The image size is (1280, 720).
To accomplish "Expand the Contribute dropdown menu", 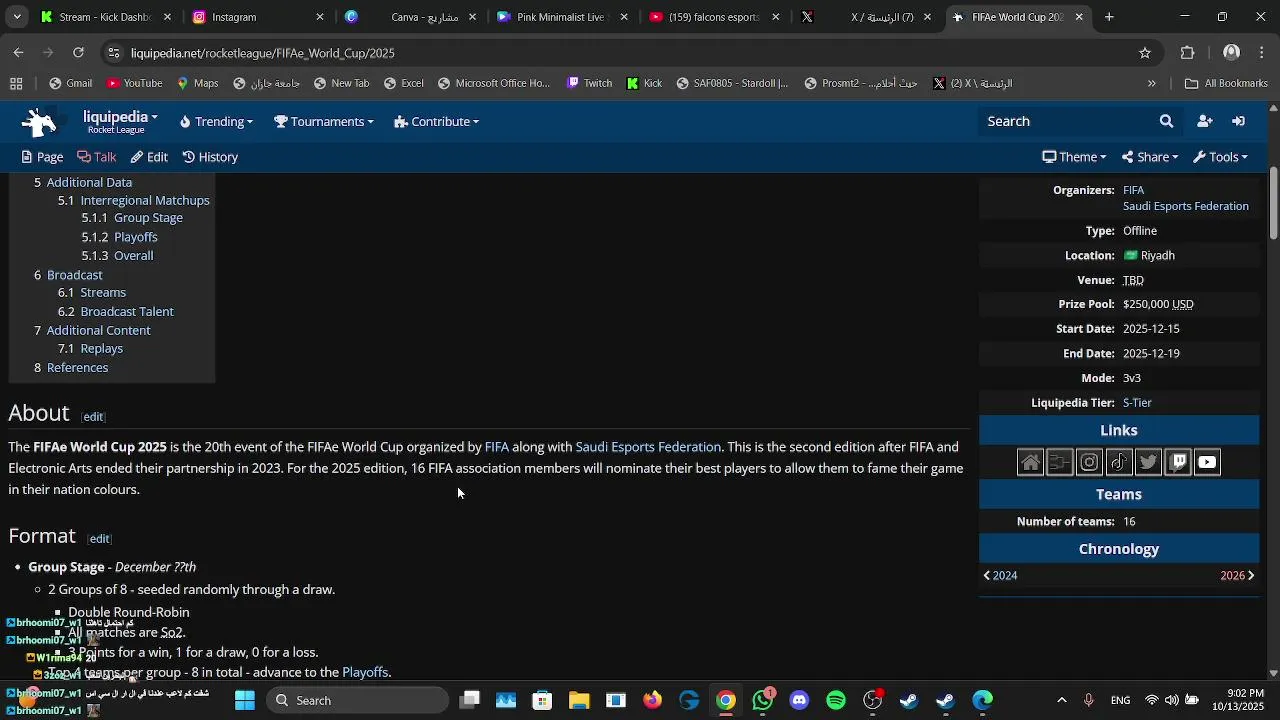I will pyautogui.click(x=437, y=122).
